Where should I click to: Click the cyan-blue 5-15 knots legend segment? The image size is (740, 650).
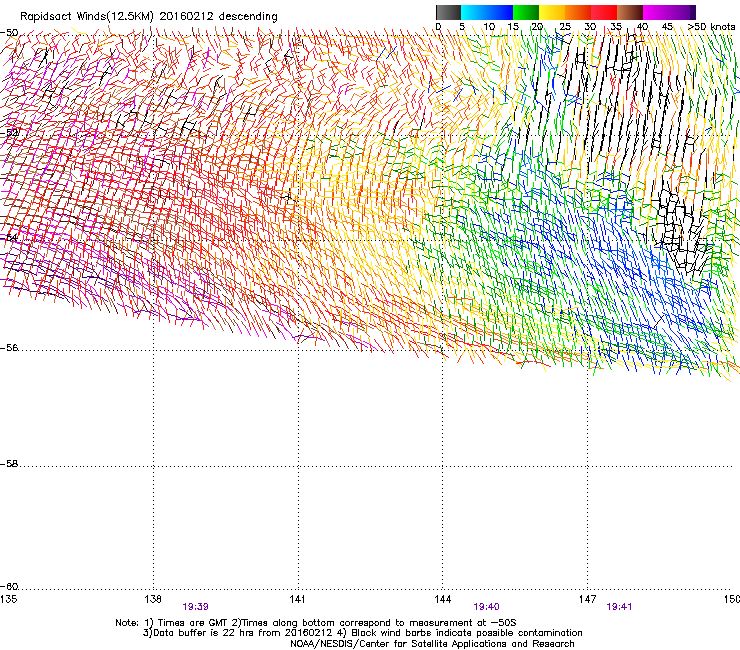tap(487, 12)
